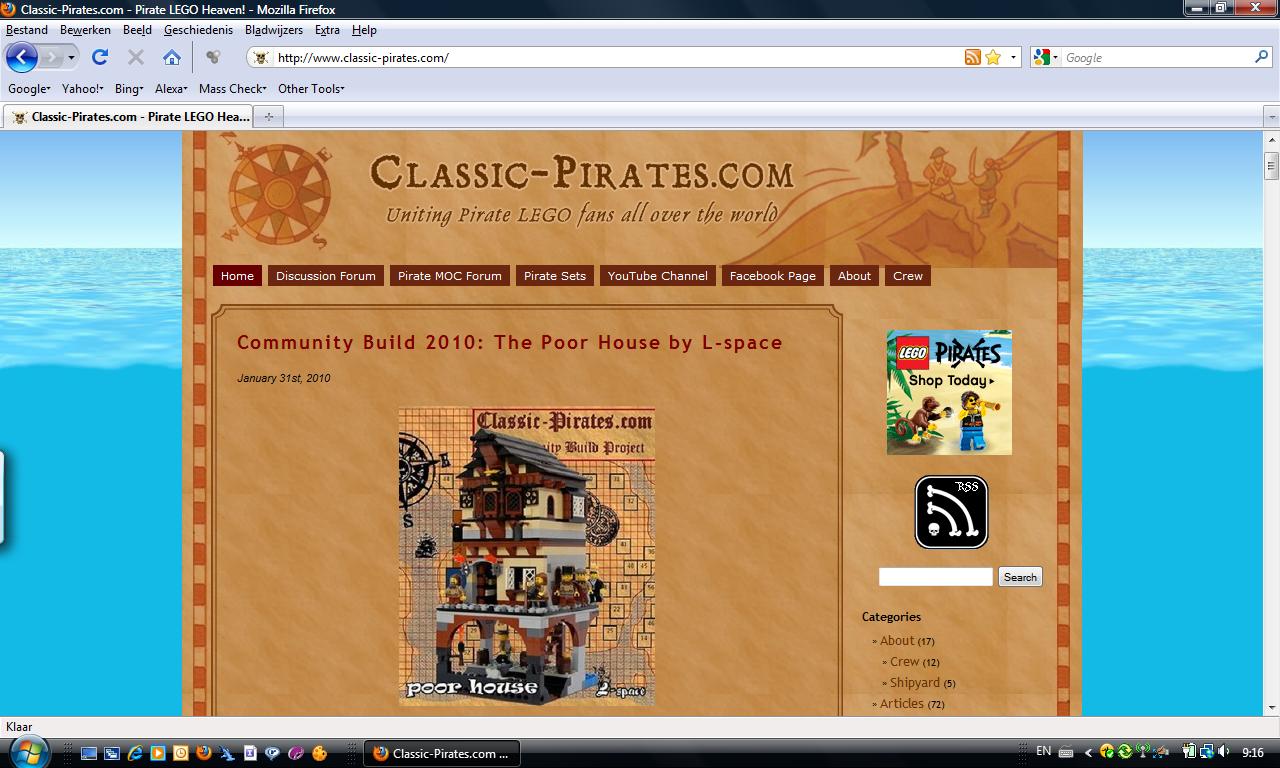Click into the Google search field
Screen dimensions: 1280x768
pyautogui.click(x=1156, y=57)
